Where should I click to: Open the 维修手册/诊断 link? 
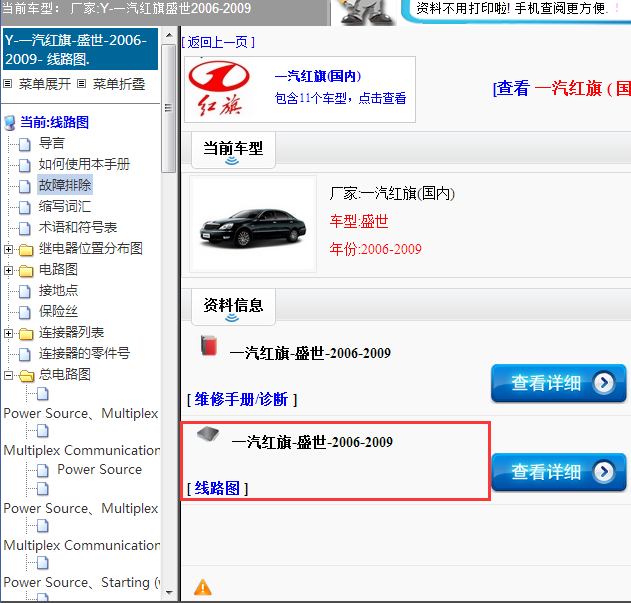(x=241, y=400)
